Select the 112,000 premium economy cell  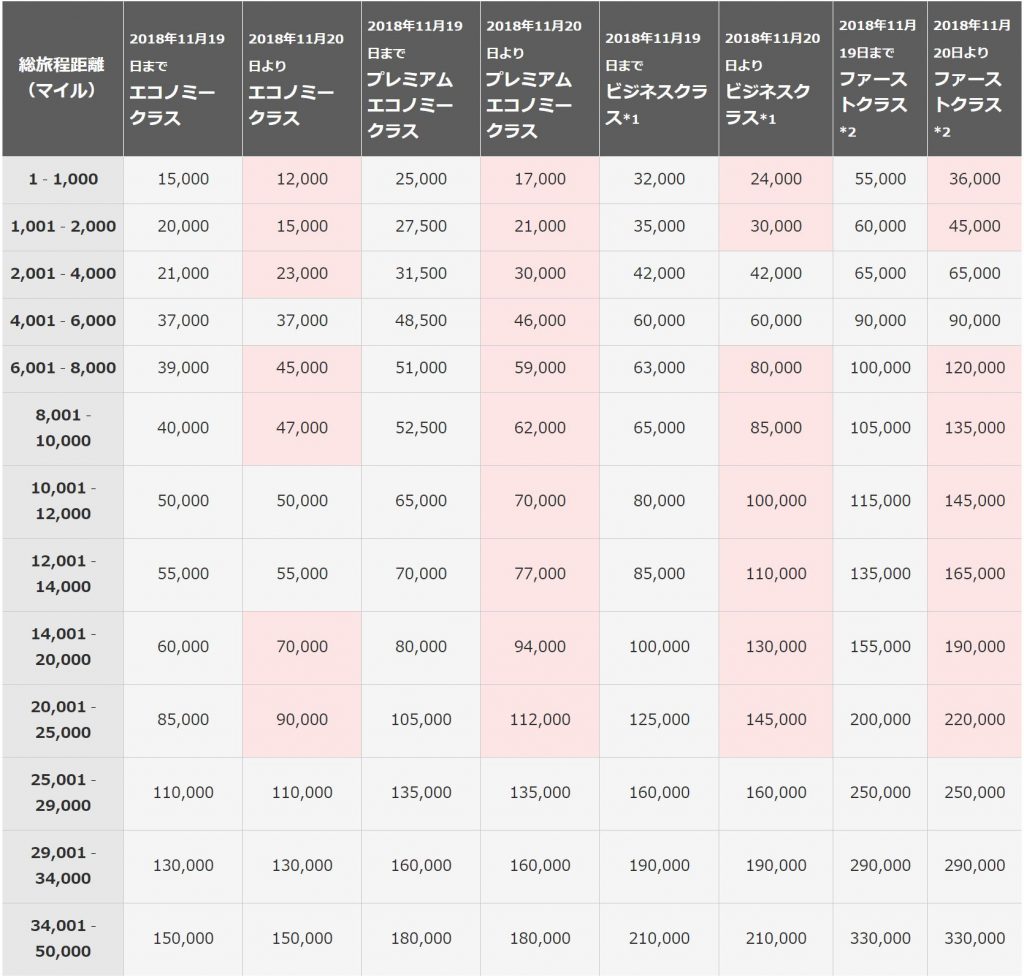click(x=539, y=720)
